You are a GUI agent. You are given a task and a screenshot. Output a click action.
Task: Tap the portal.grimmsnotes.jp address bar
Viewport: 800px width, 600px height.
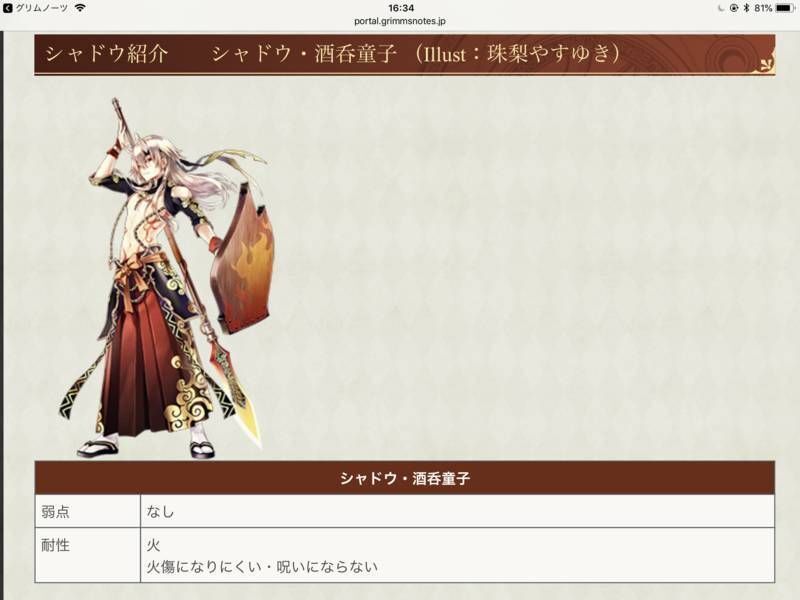coord(400,21)
